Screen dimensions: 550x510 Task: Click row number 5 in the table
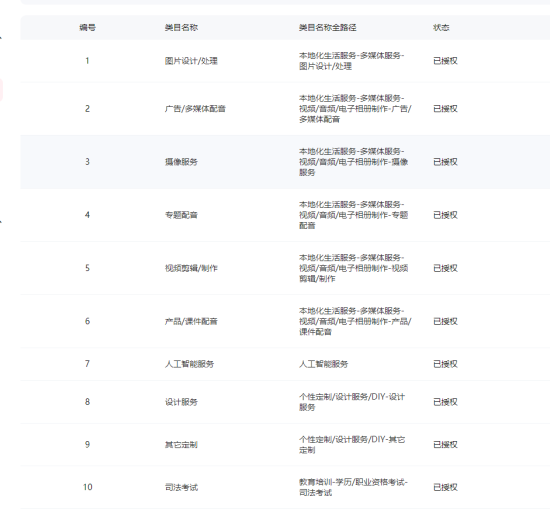pyautogui.click(x=87, y=268)
